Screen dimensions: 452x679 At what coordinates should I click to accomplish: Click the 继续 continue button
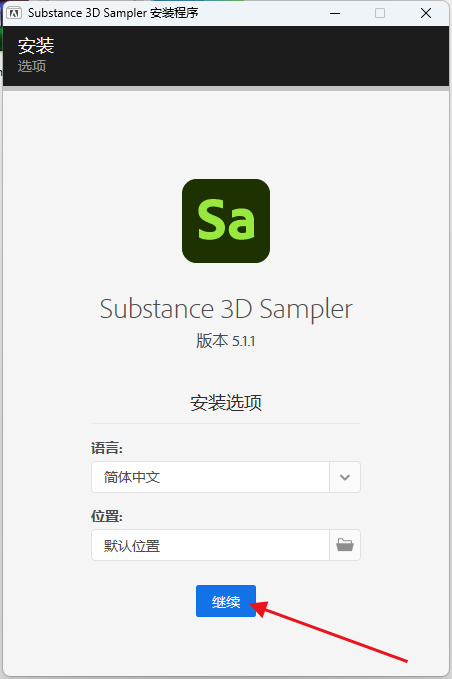pyautogui.click(x=226, y=601)
